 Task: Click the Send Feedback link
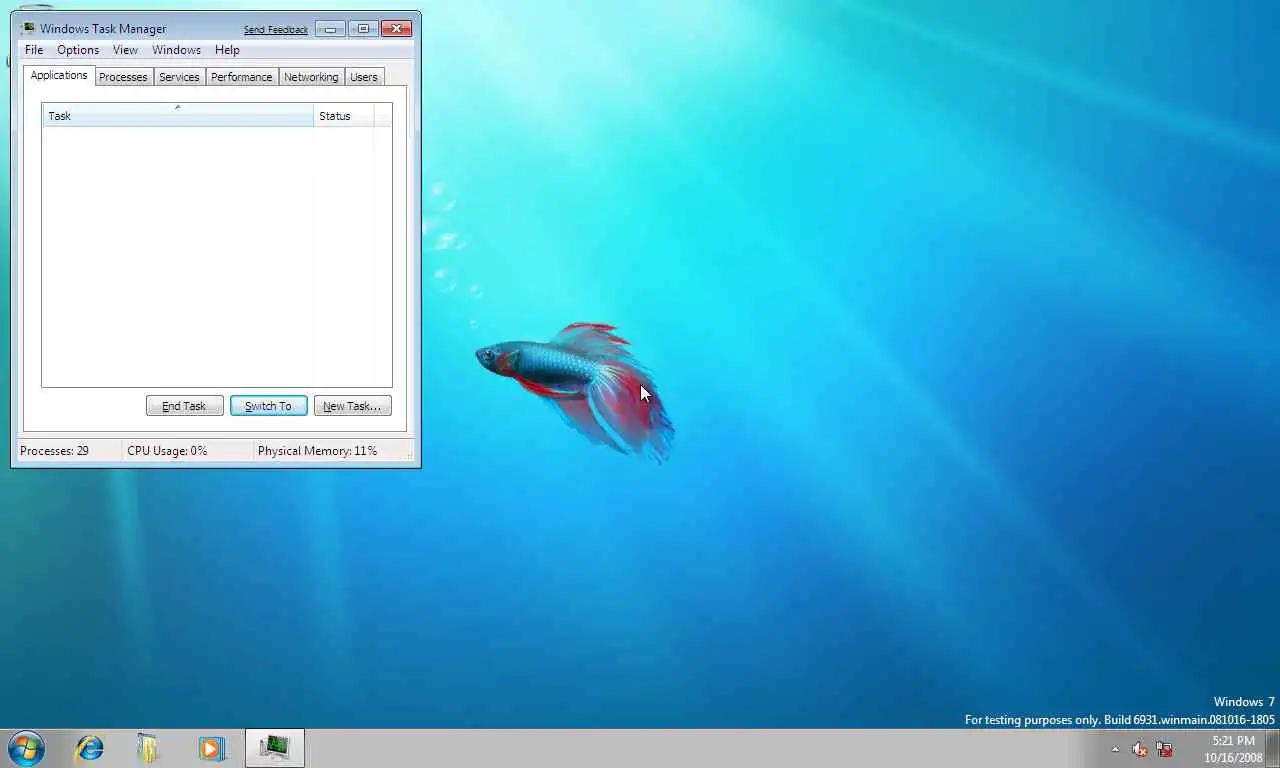tap(276, 30)
